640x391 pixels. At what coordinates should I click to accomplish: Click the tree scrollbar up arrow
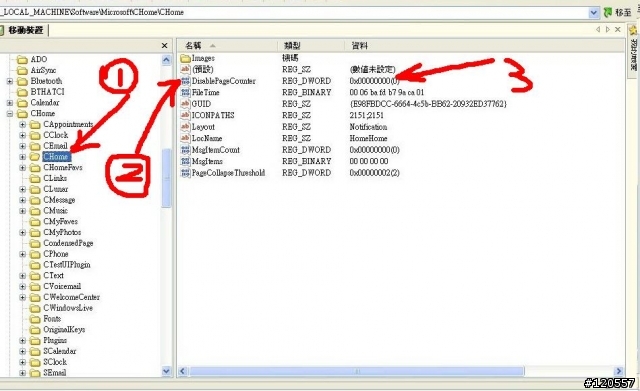click(x=166, y=60)
